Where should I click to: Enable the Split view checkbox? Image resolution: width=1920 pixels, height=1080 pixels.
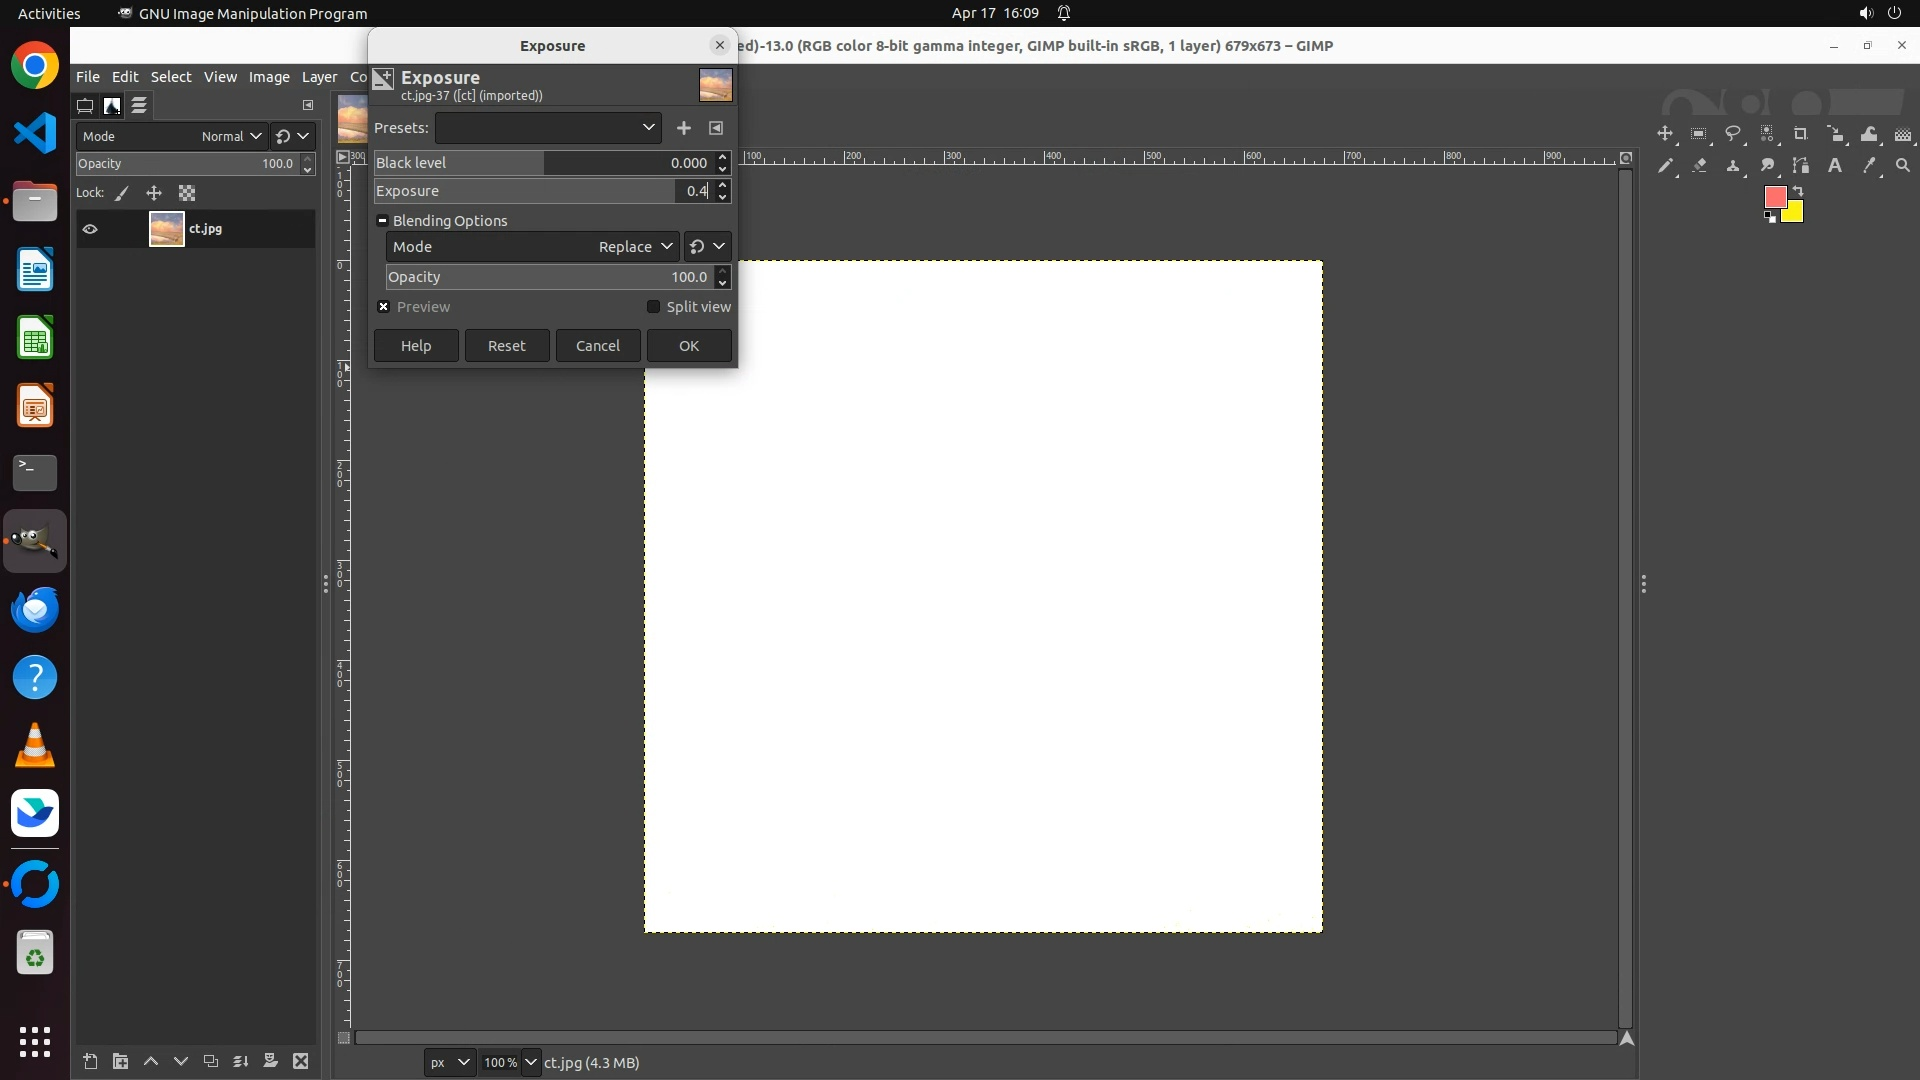pos(654,307)
